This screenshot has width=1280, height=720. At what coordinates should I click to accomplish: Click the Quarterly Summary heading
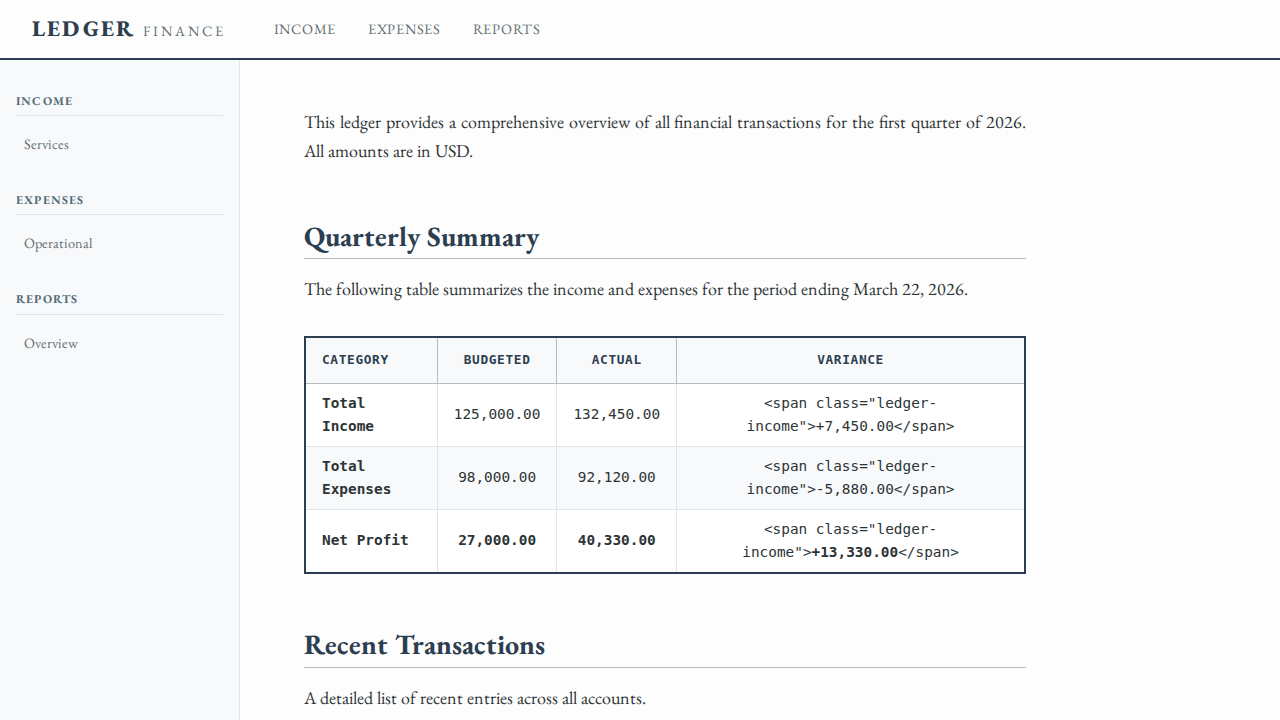coord(421,237)
